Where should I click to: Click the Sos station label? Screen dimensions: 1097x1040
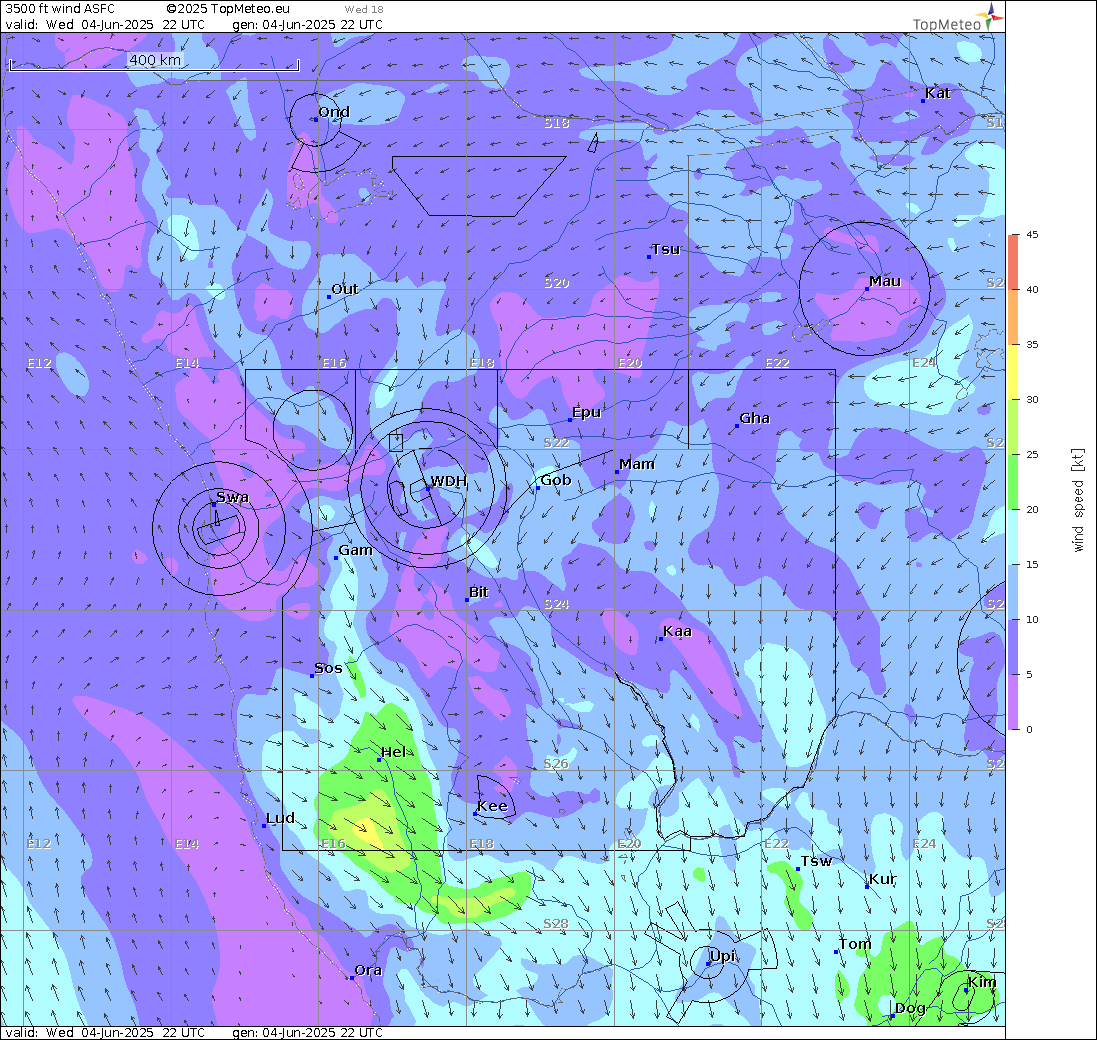(328, 668)
